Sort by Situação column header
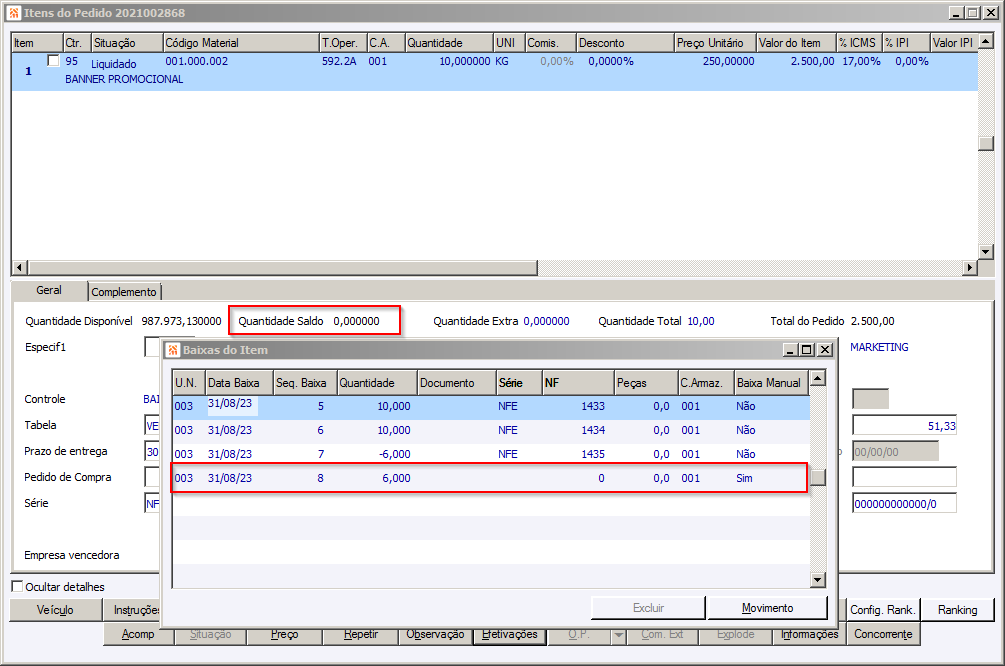Viewport: 1005px width, 666px height. point(127,43)
